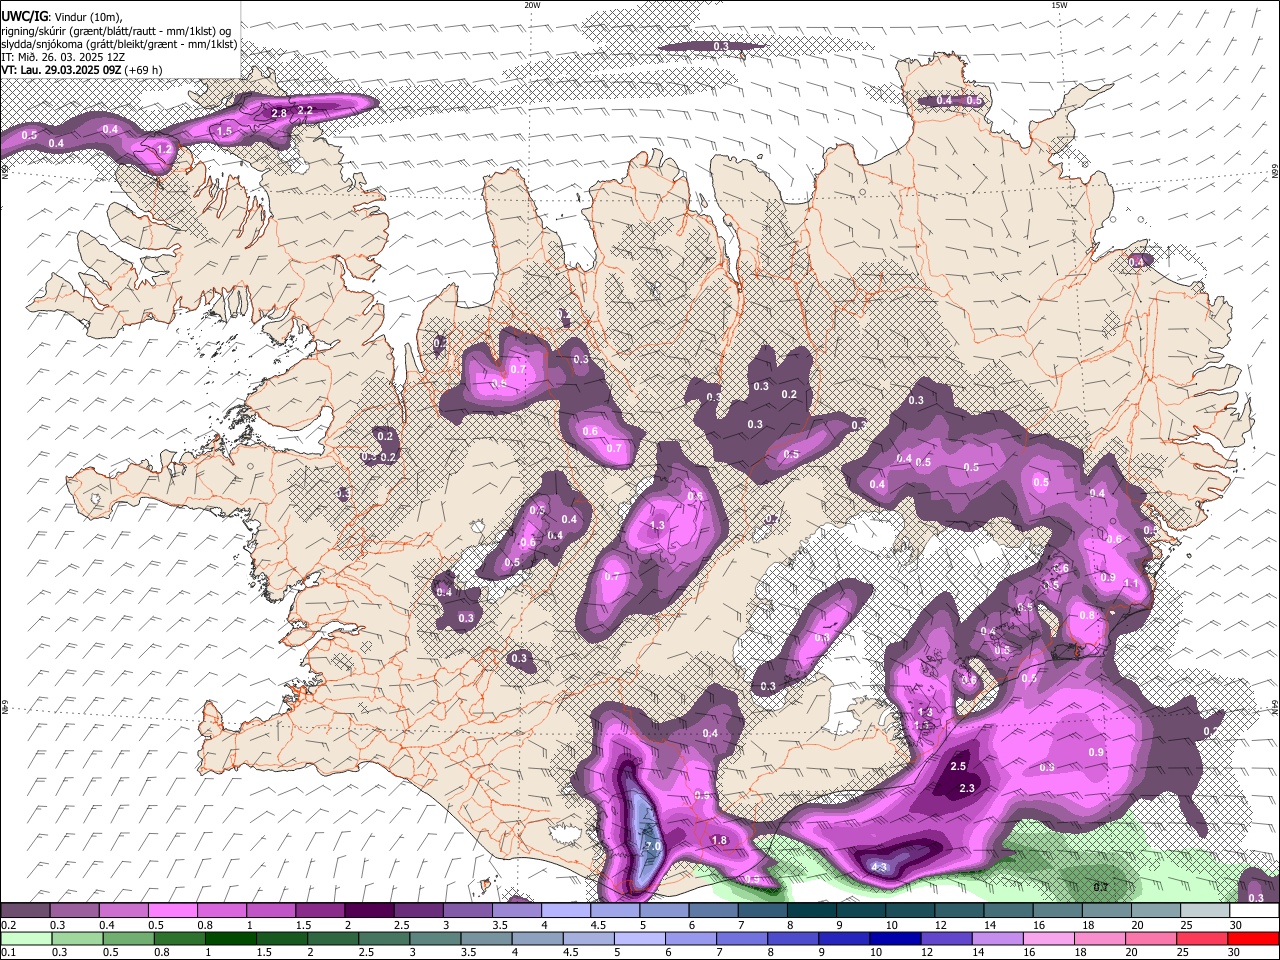Select the 'slydda/snjókoma' legend description line
Screen dimensions: 1280x960
click(119, 44)
